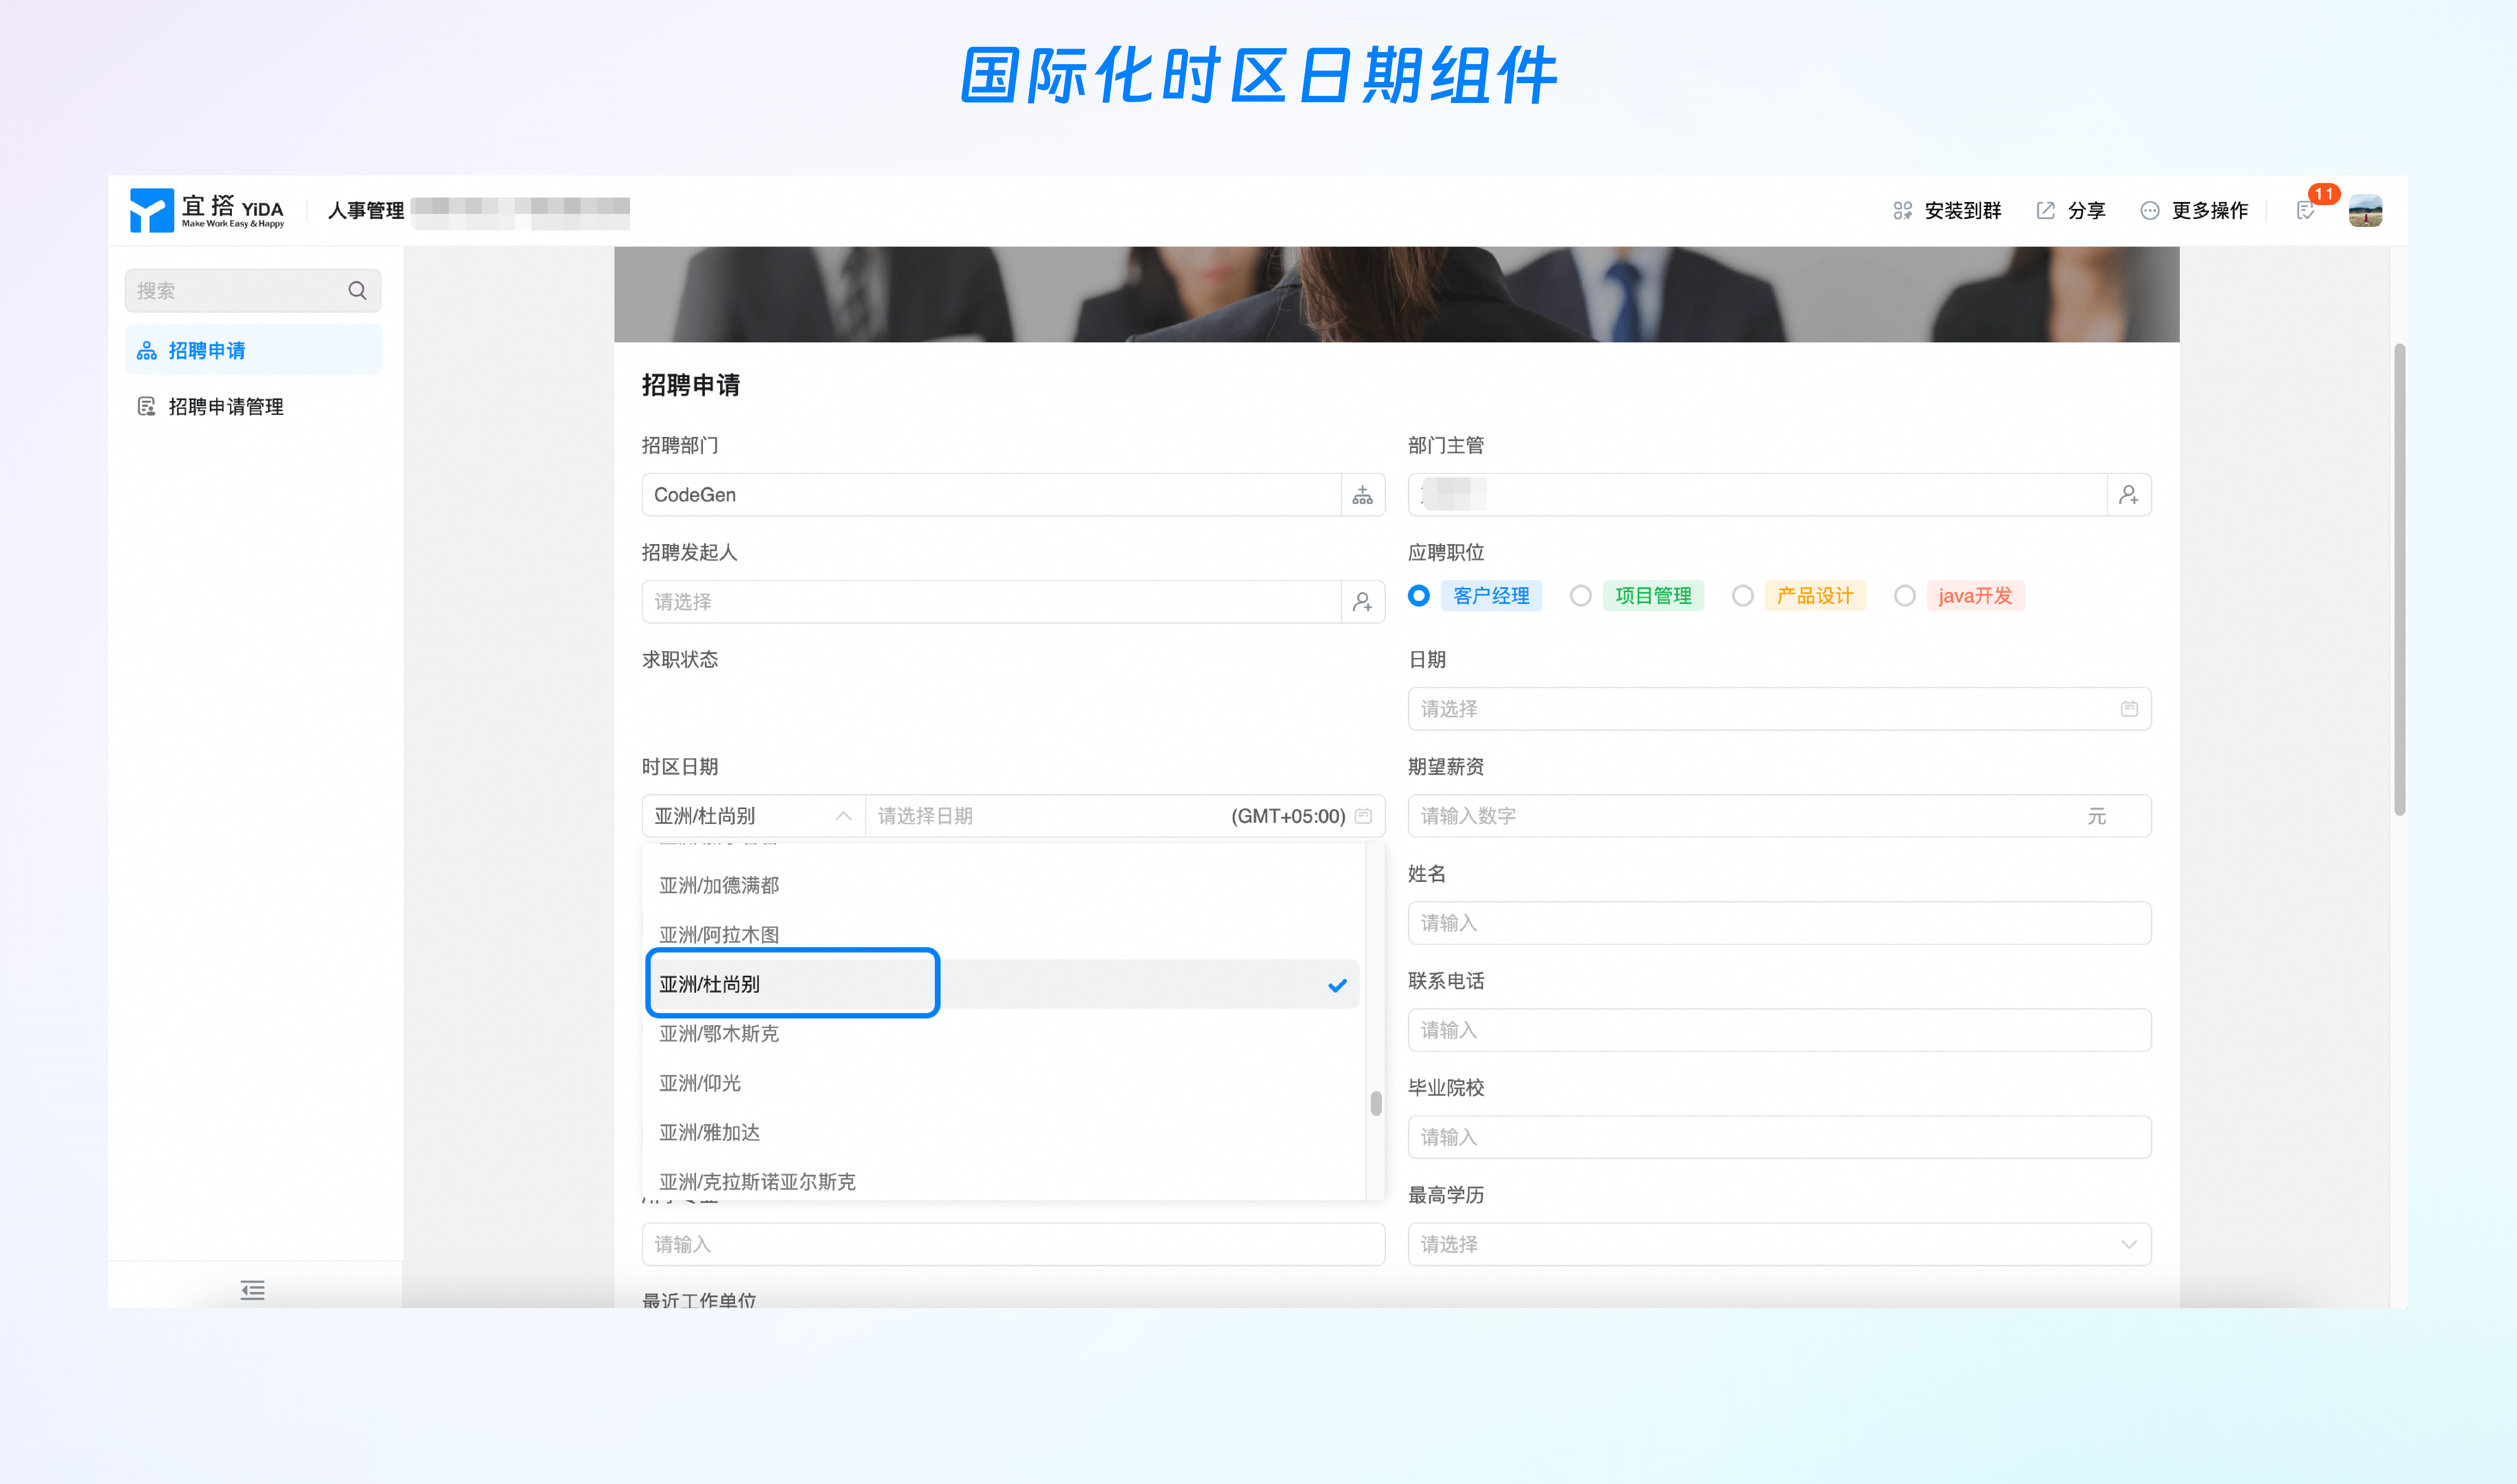Click the 请选择日期 timezone date input

(x=1125, y=816)
